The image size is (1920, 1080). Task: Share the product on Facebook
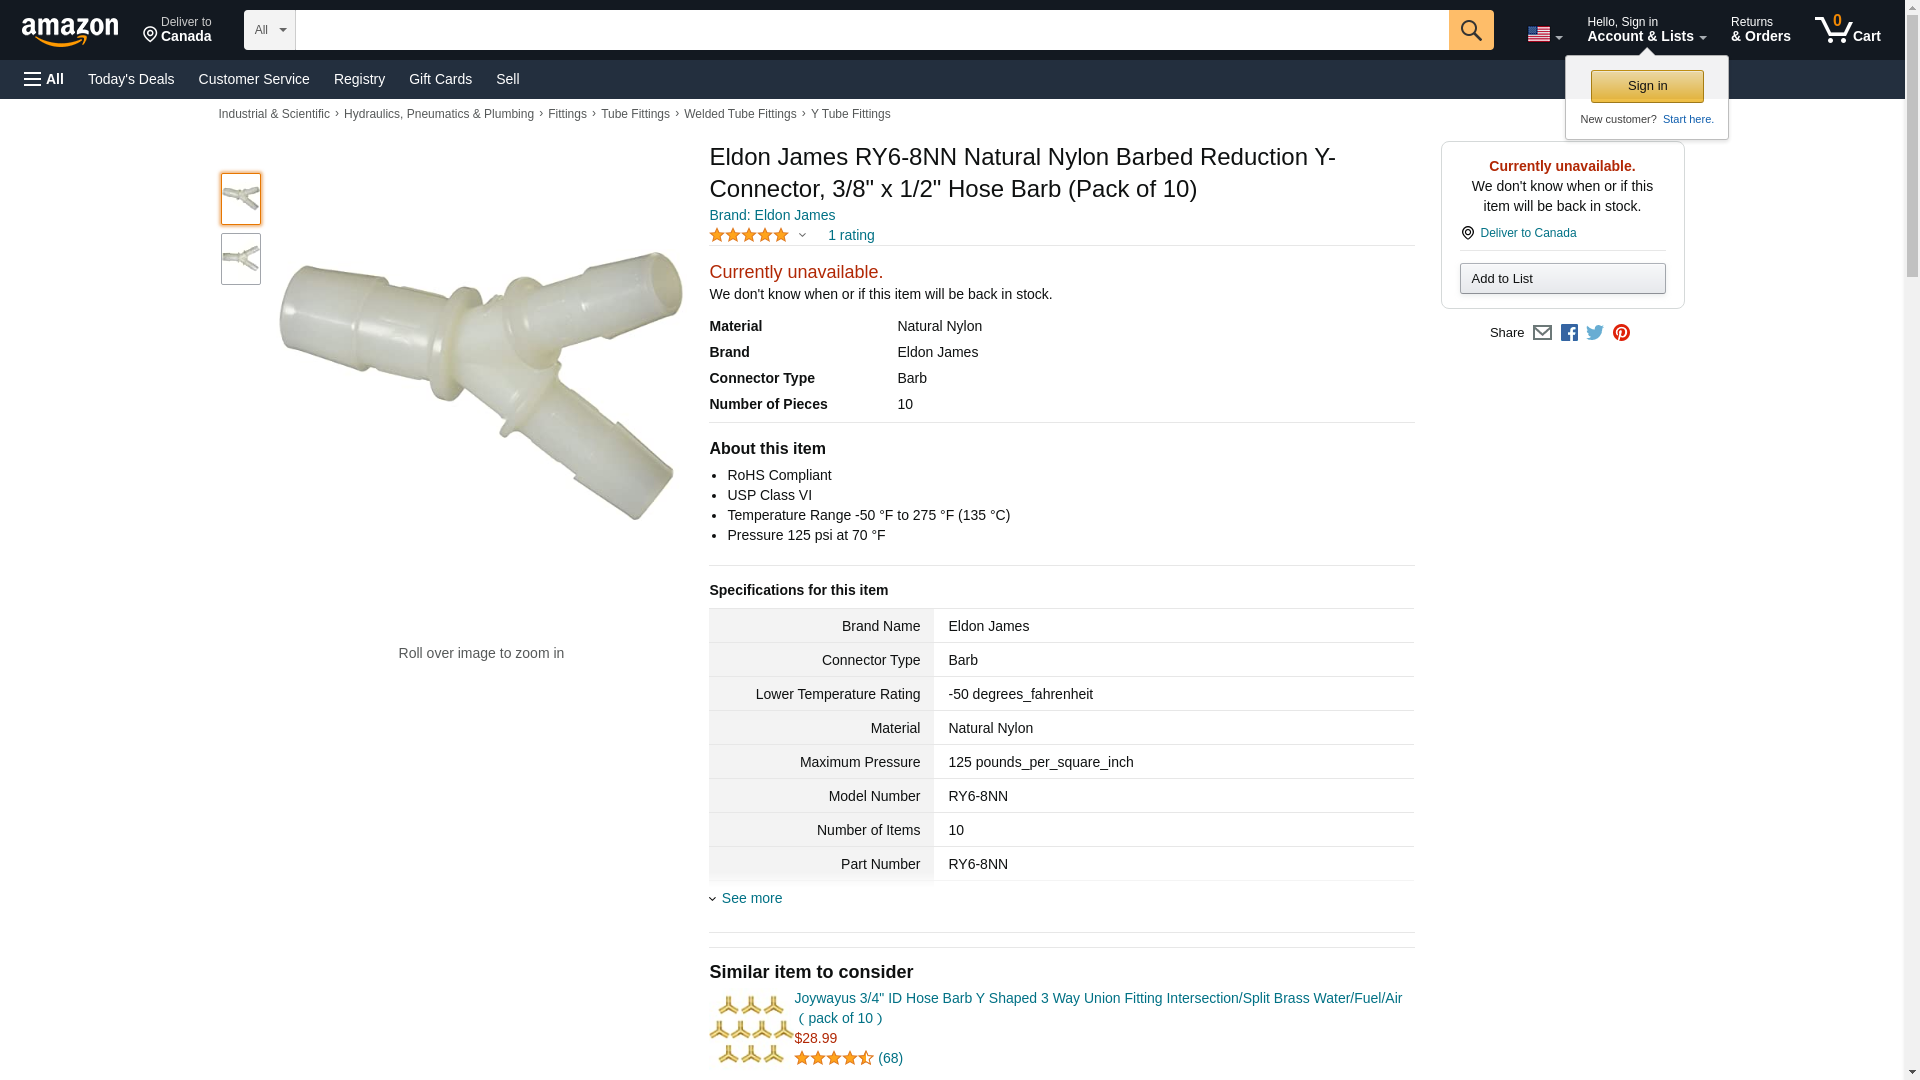click(x=1569, y=333)
